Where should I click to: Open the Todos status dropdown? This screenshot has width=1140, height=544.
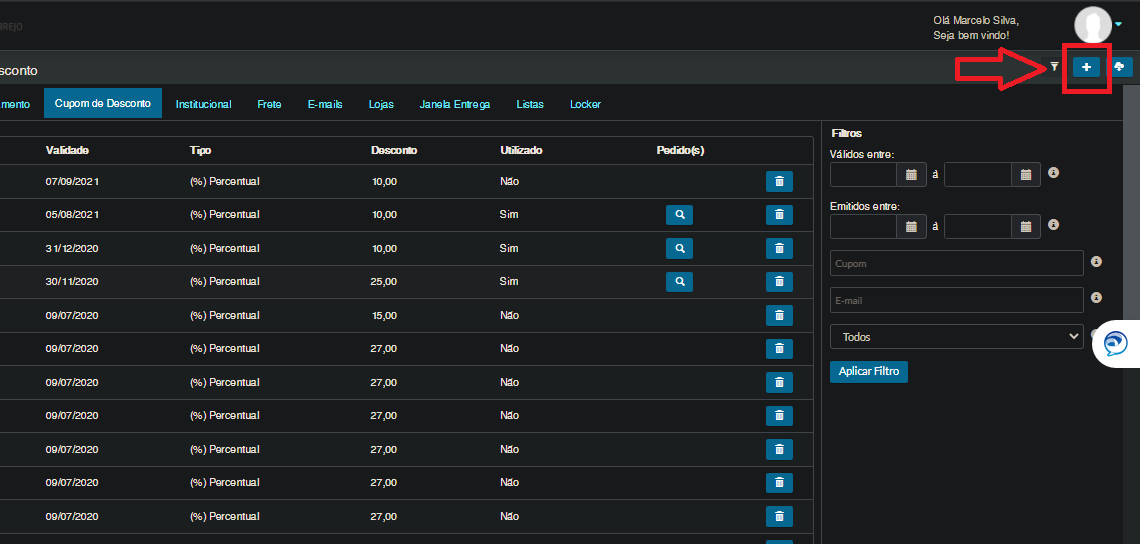[x=957, y=337]
